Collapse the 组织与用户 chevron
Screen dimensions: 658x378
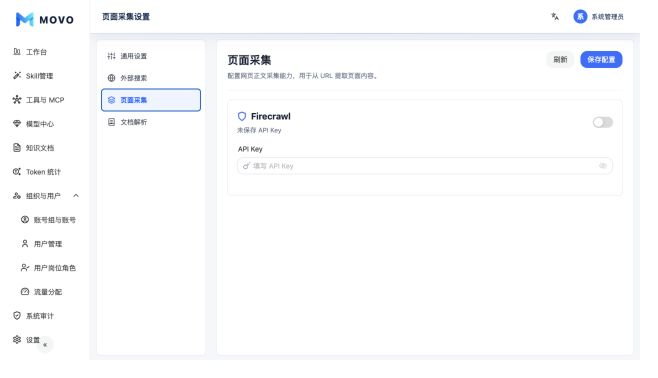[76, 196]
